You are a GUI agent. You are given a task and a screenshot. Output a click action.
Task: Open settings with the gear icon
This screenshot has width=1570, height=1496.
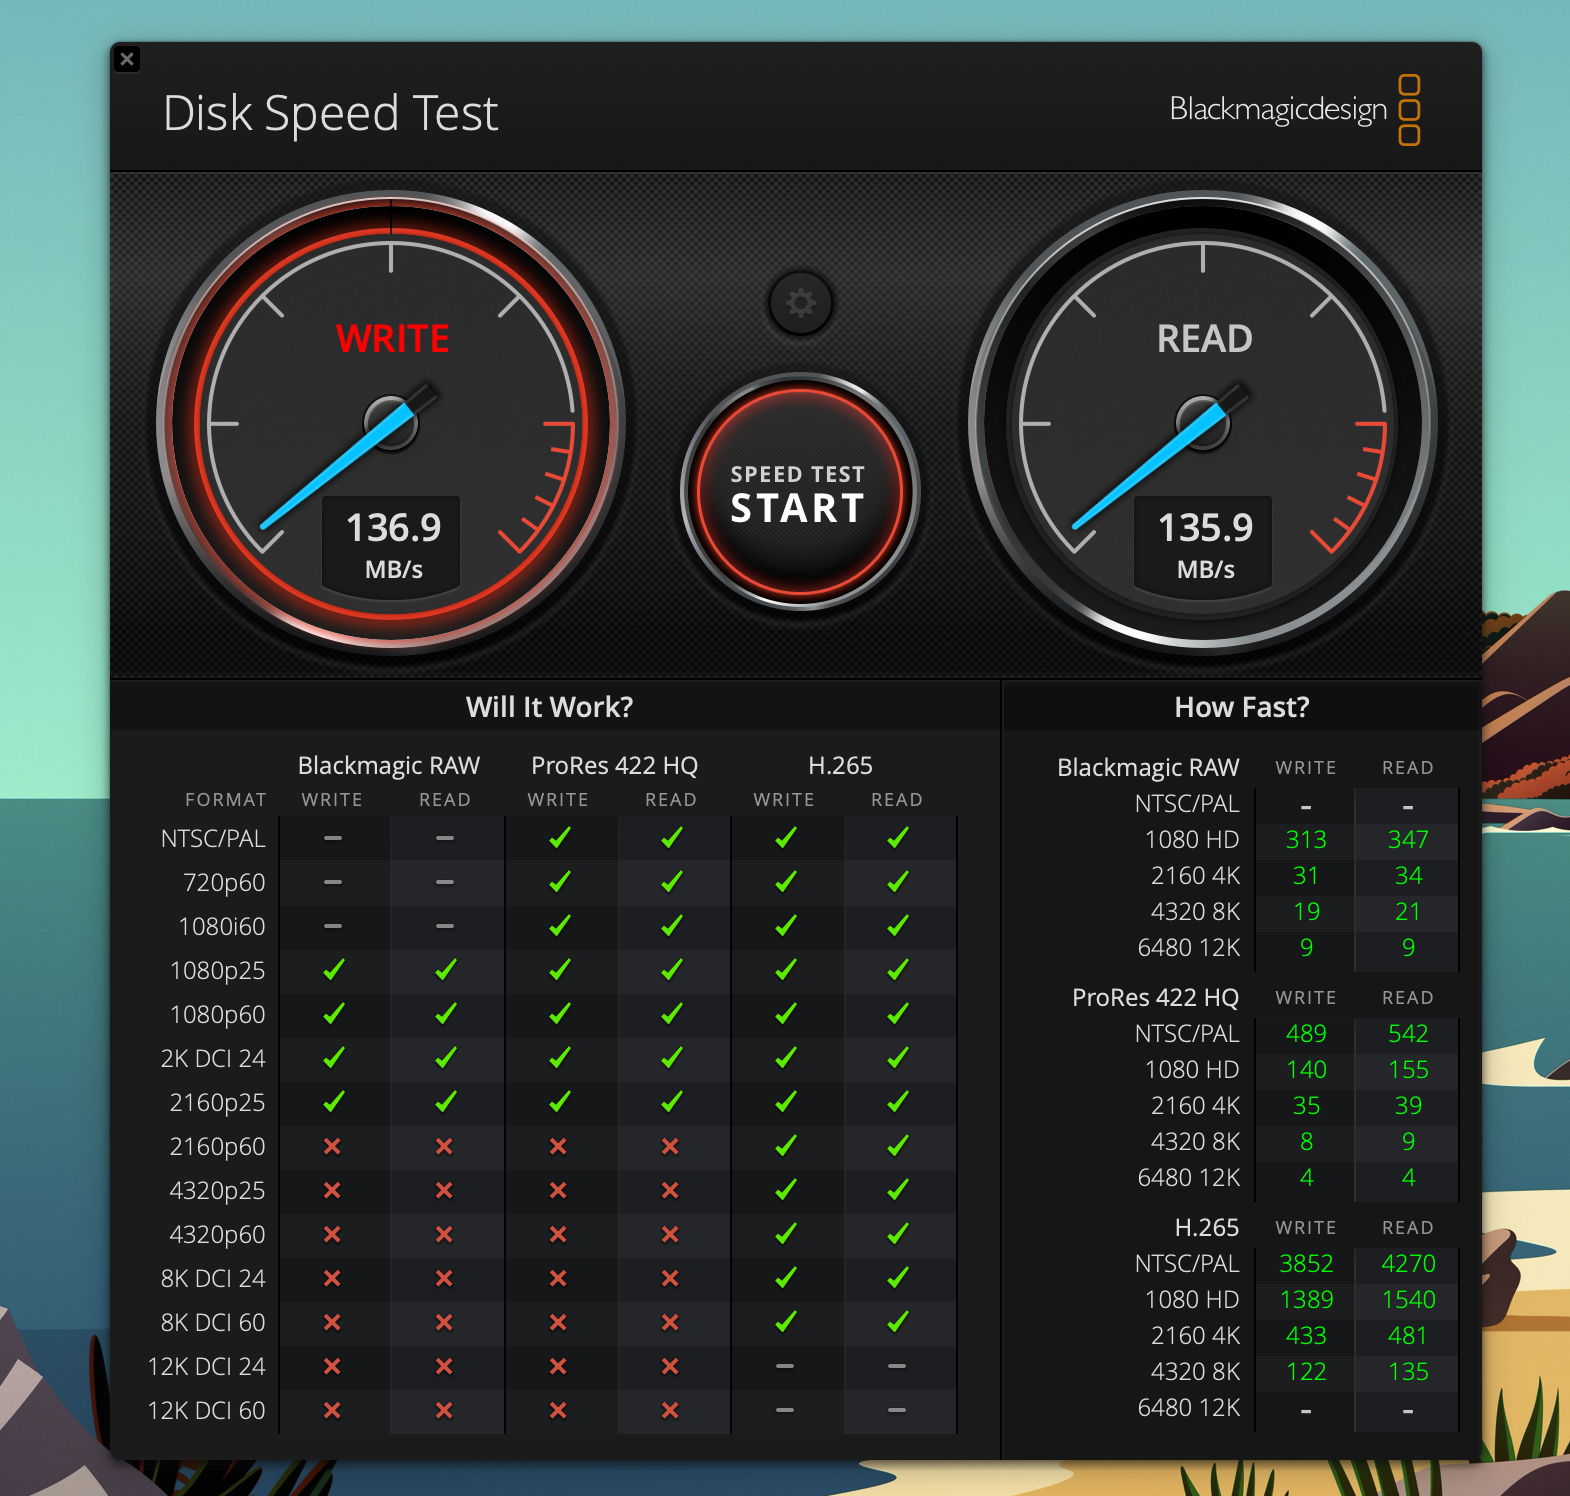tap(800, 303)
